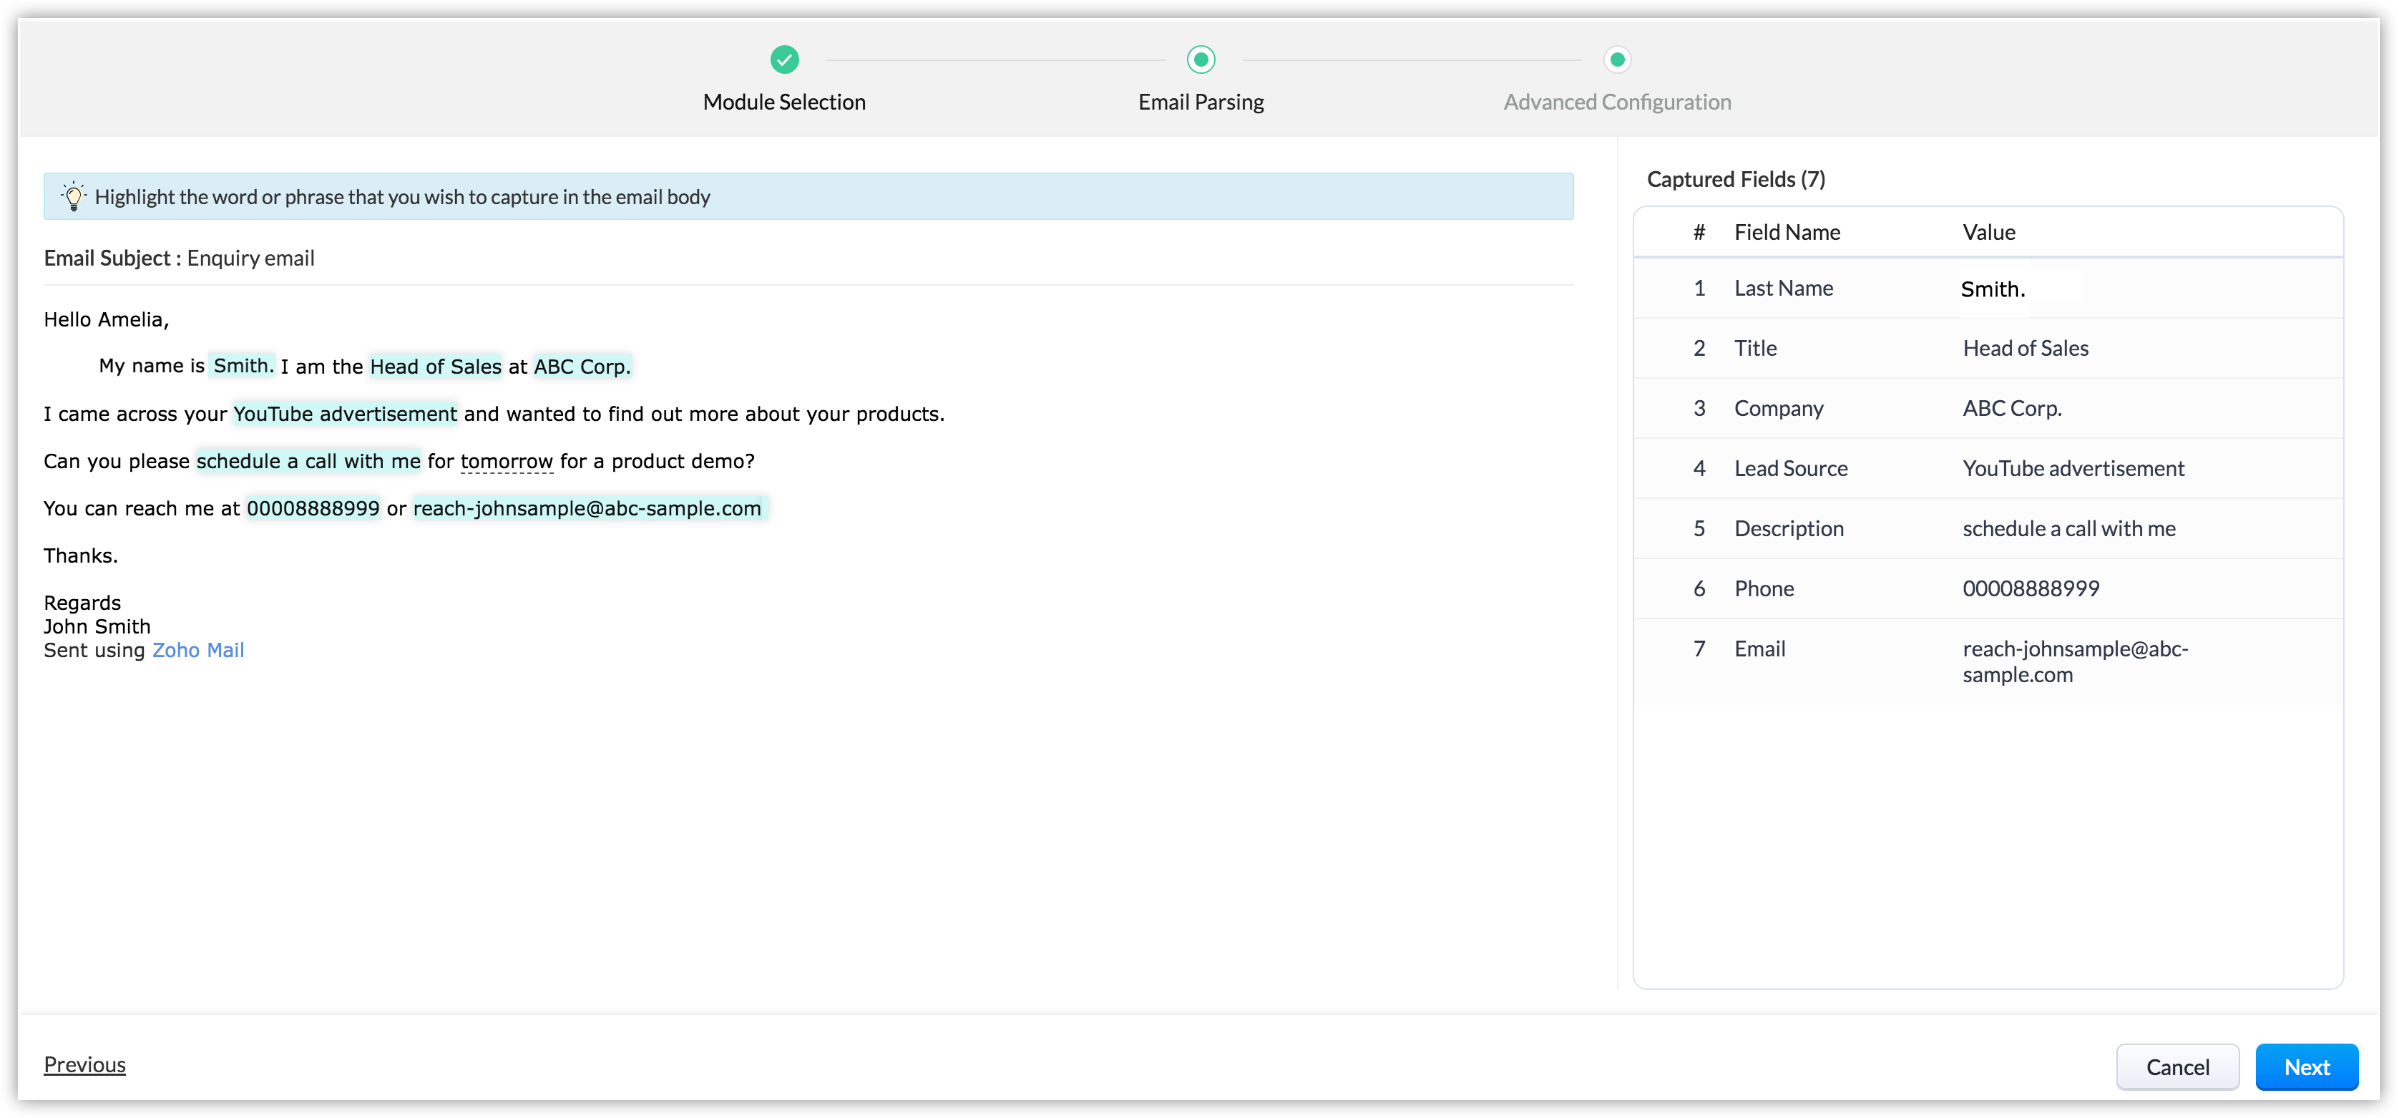
Task: Click the Module Selection completed checkmark icon
Action: pos(785,60)
